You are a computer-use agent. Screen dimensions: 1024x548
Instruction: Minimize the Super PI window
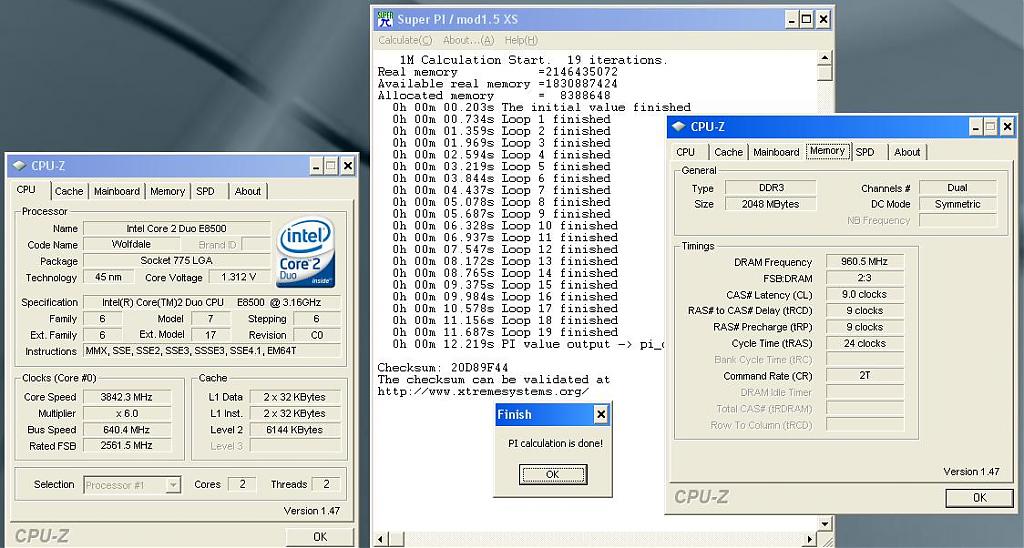pos(790,20)
